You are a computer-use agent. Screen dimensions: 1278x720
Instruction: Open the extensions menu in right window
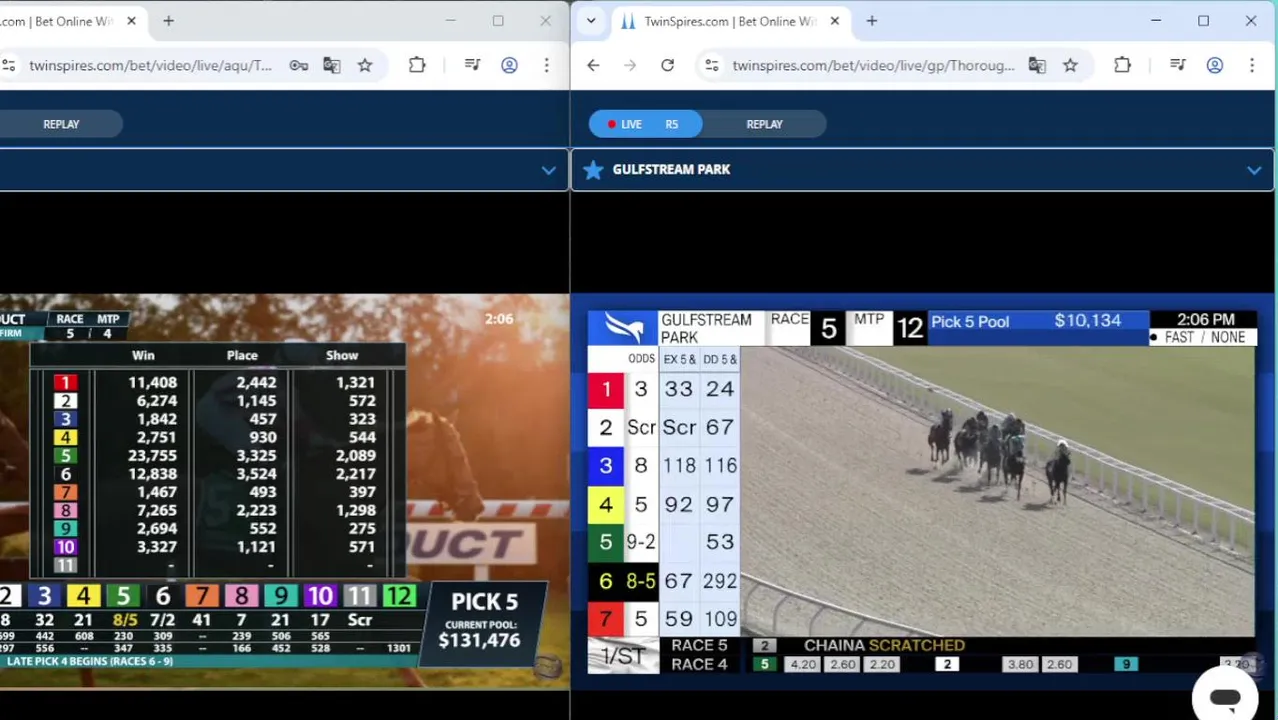(1122, 65)
